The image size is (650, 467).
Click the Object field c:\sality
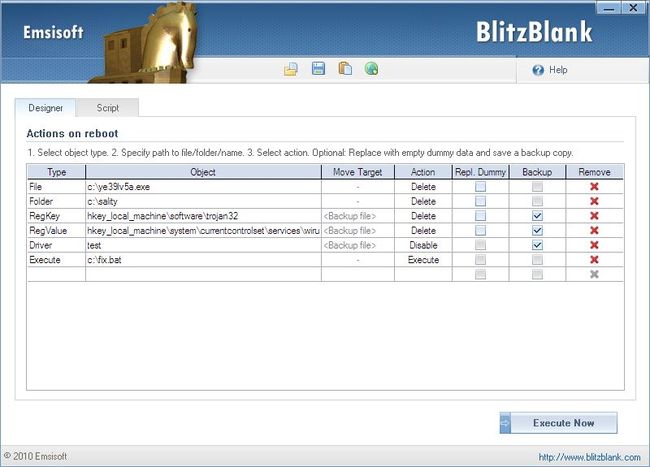(x=203, y=201)
